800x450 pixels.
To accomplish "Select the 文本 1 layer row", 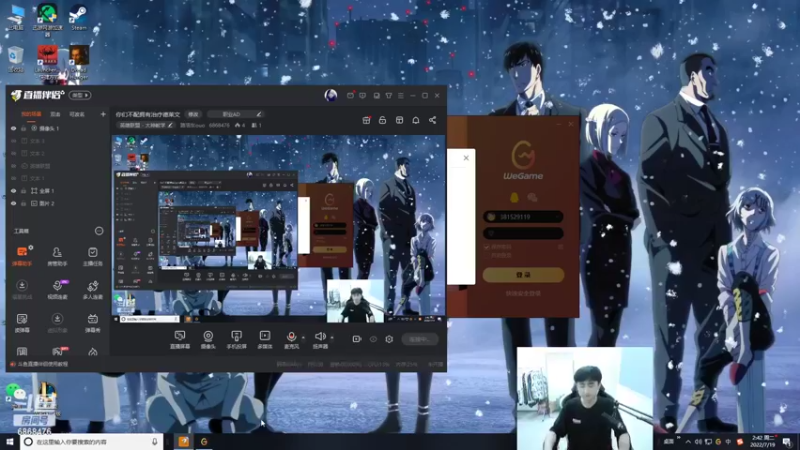I will pos(58,178).
